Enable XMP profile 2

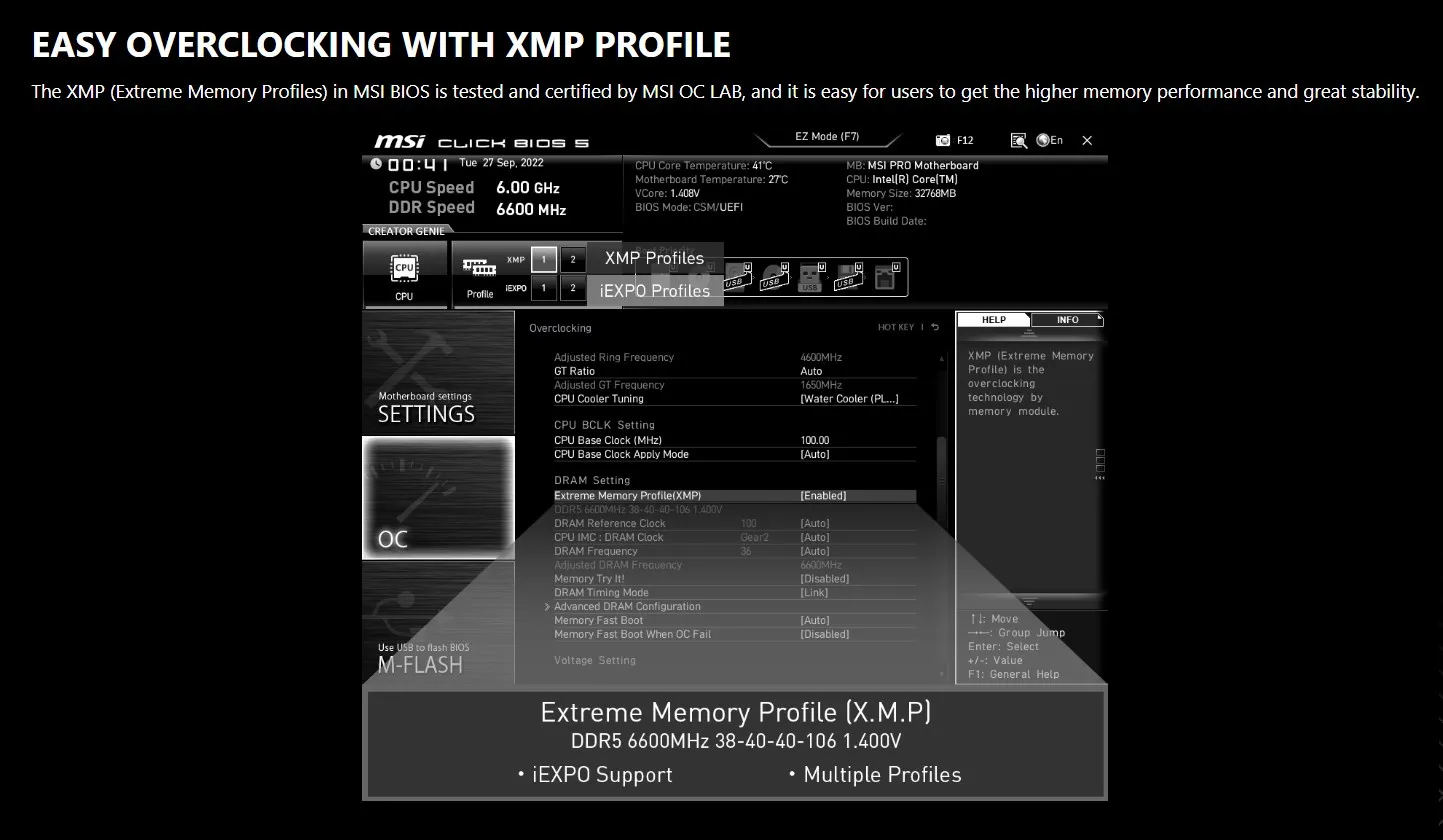573,260
